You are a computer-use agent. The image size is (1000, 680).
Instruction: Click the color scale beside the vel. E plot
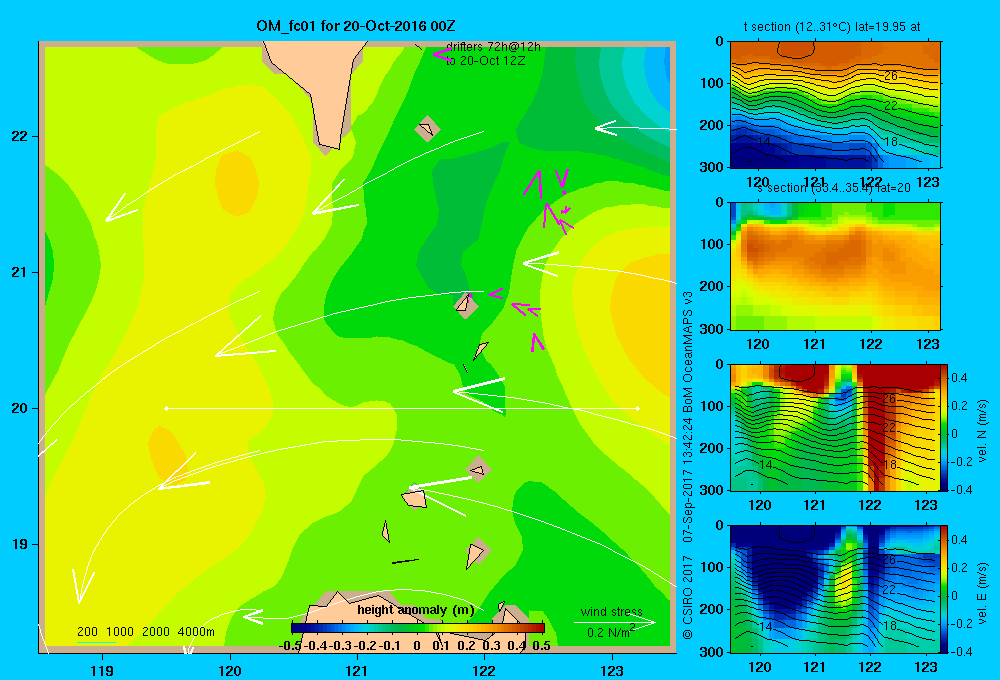coord(944,589)
